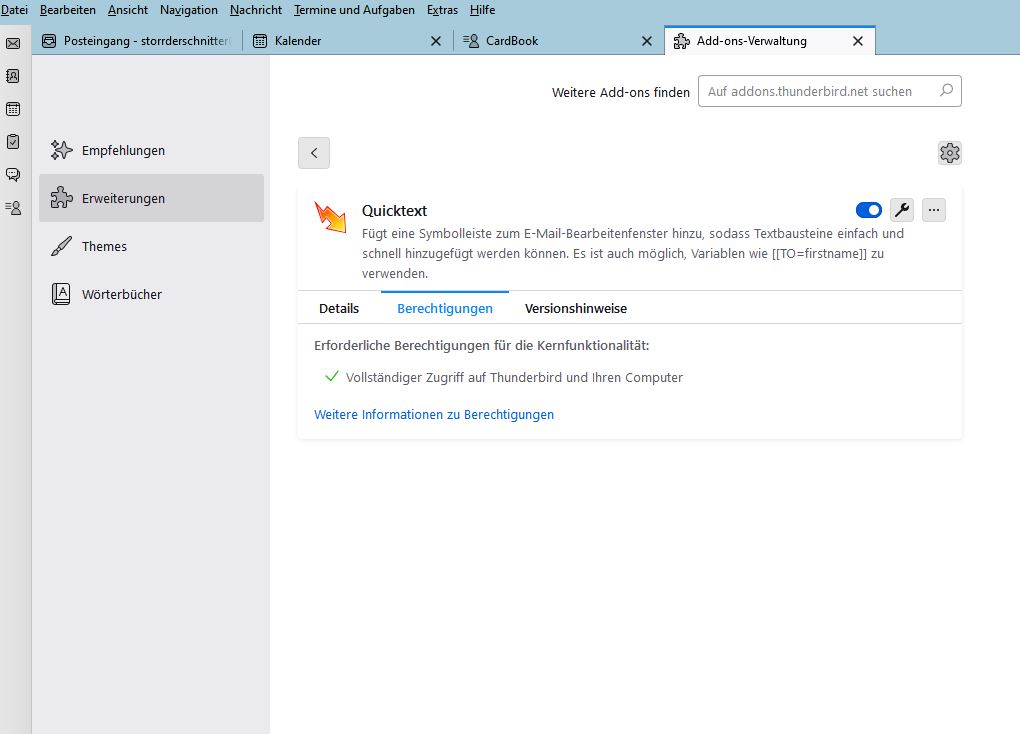Open add-on tools gear menu

pyautogui.click(x=950, y=153)
